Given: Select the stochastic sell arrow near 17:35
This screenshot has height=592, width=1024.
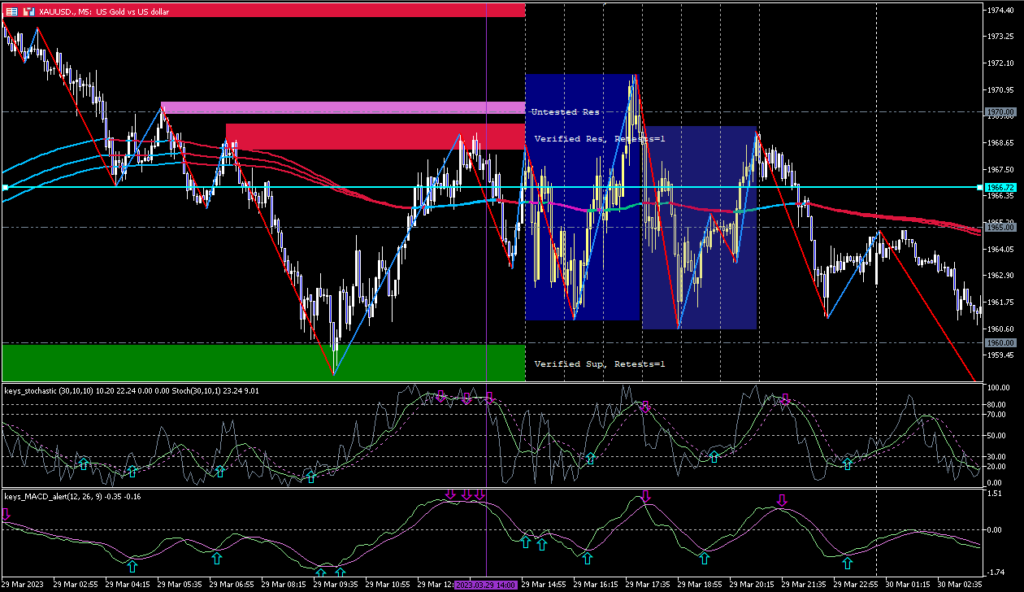Looking at the screenshot, I should click(645, 406).
